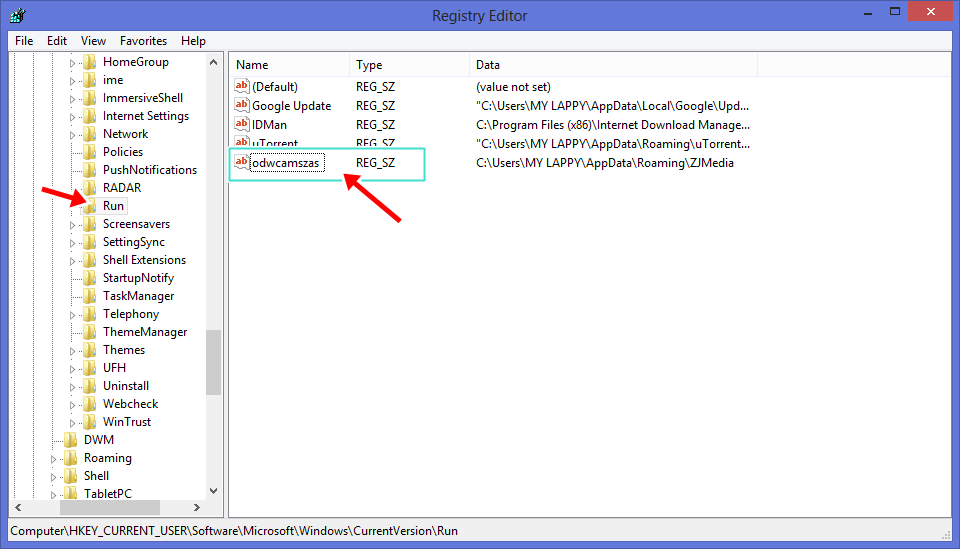Viewport: 960px width, 549px height.
Task: Expand the Themes registry key
Action: [72, 351]
